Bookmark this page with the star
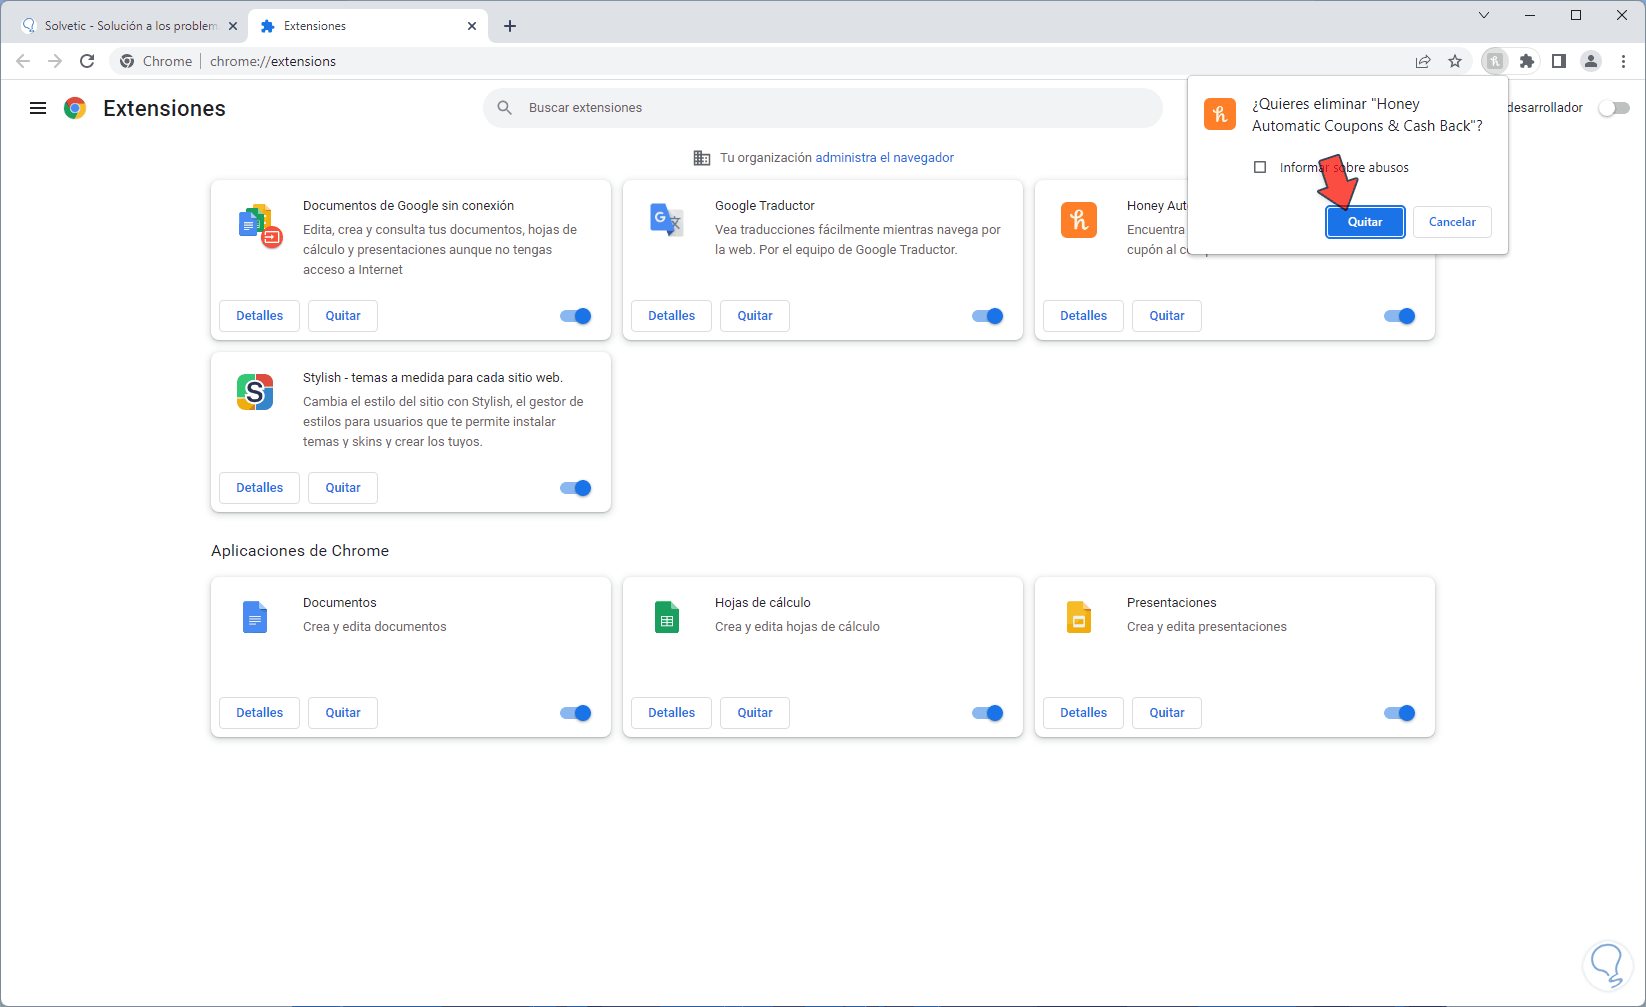1646x1007 pixels. point(1455,61)
